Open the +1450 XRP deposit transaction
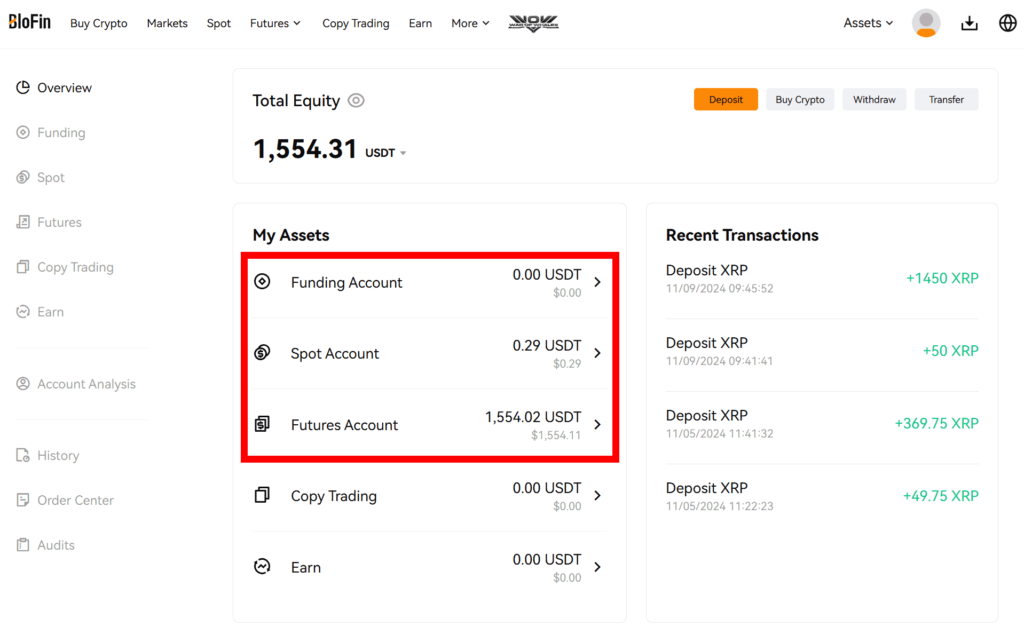The image size is (1024, 635). click(x=822, y=279)
